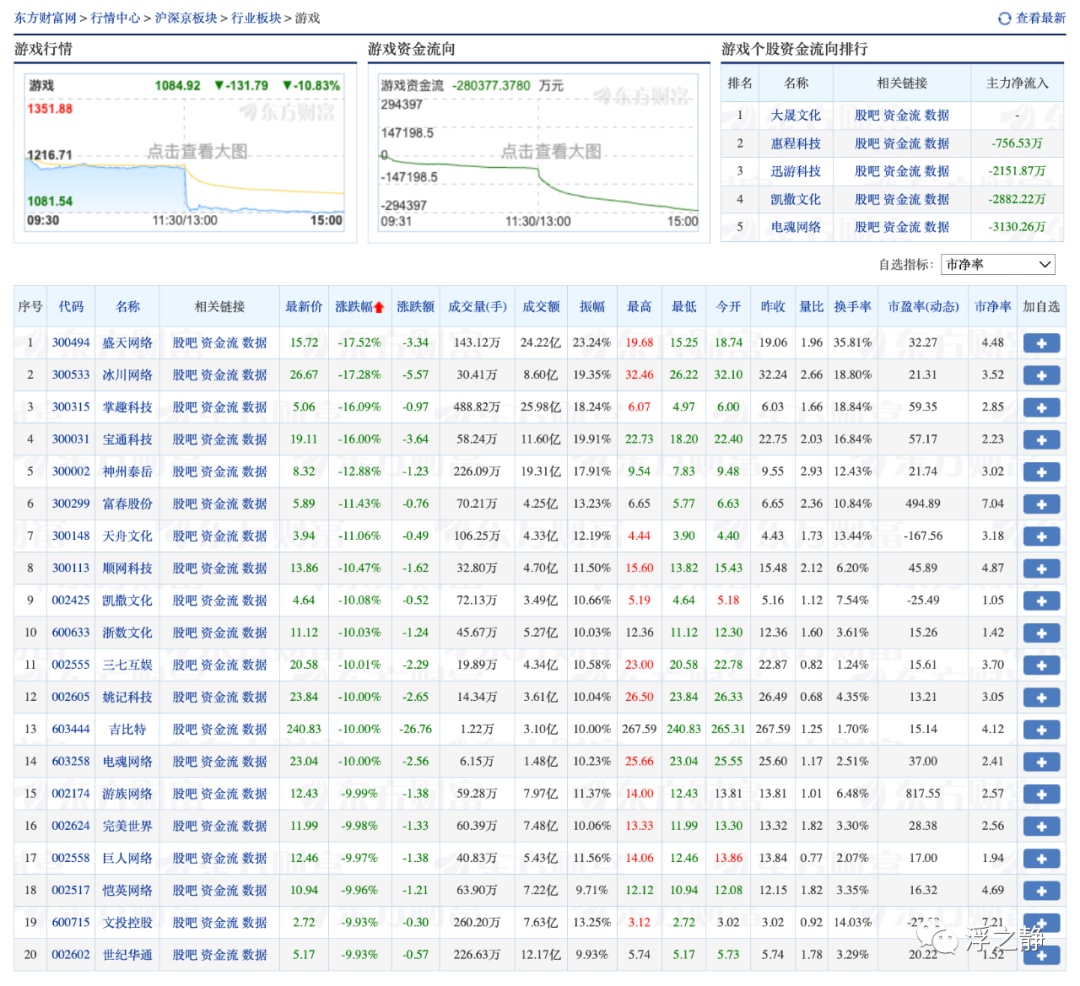Add 浙数文化 to watchlist with plus button
The image size is (1080, 986).
(x=1041, y=633)
